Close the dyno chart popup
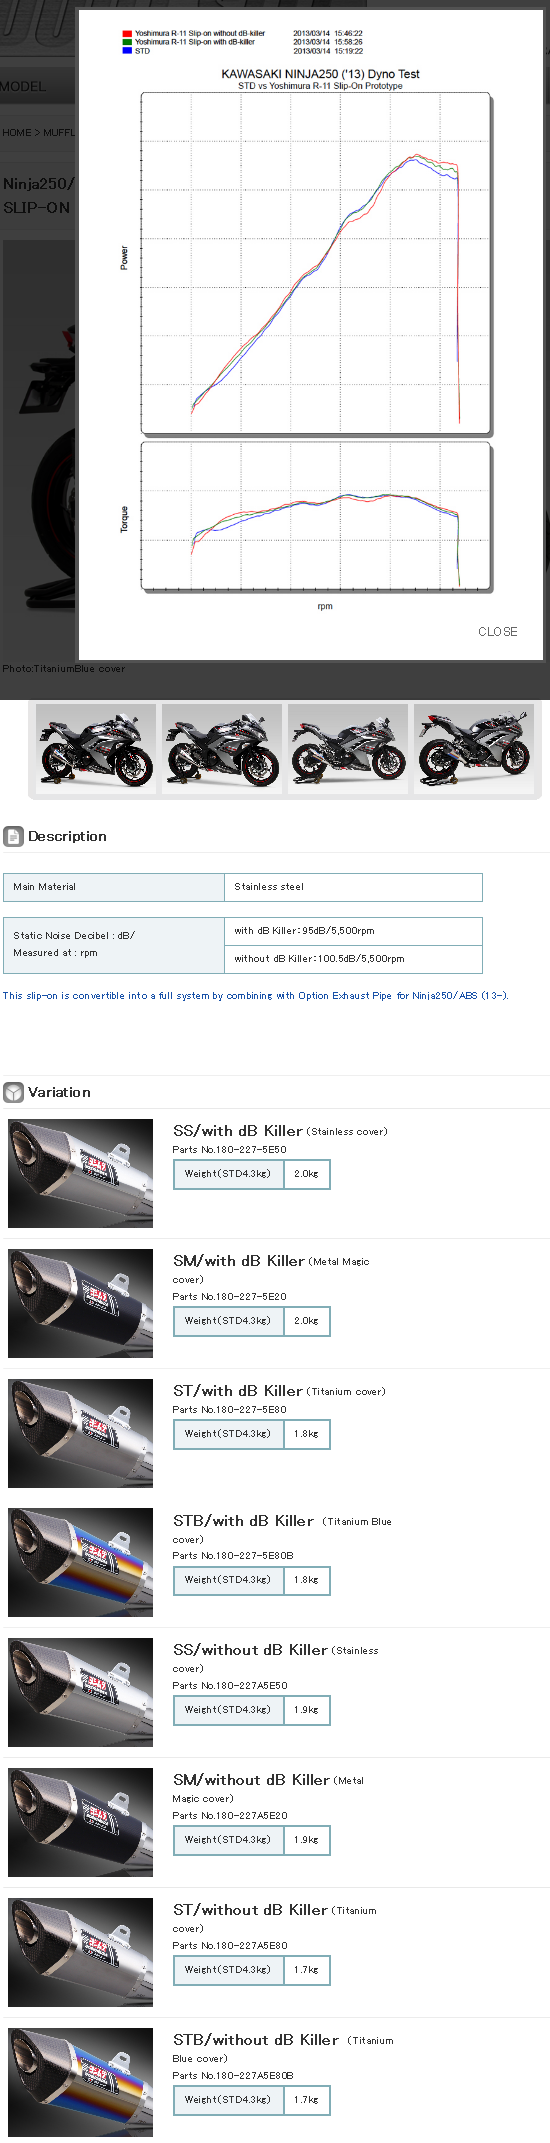This screenshot has width=550, height=2143. (x=497, y=632)
